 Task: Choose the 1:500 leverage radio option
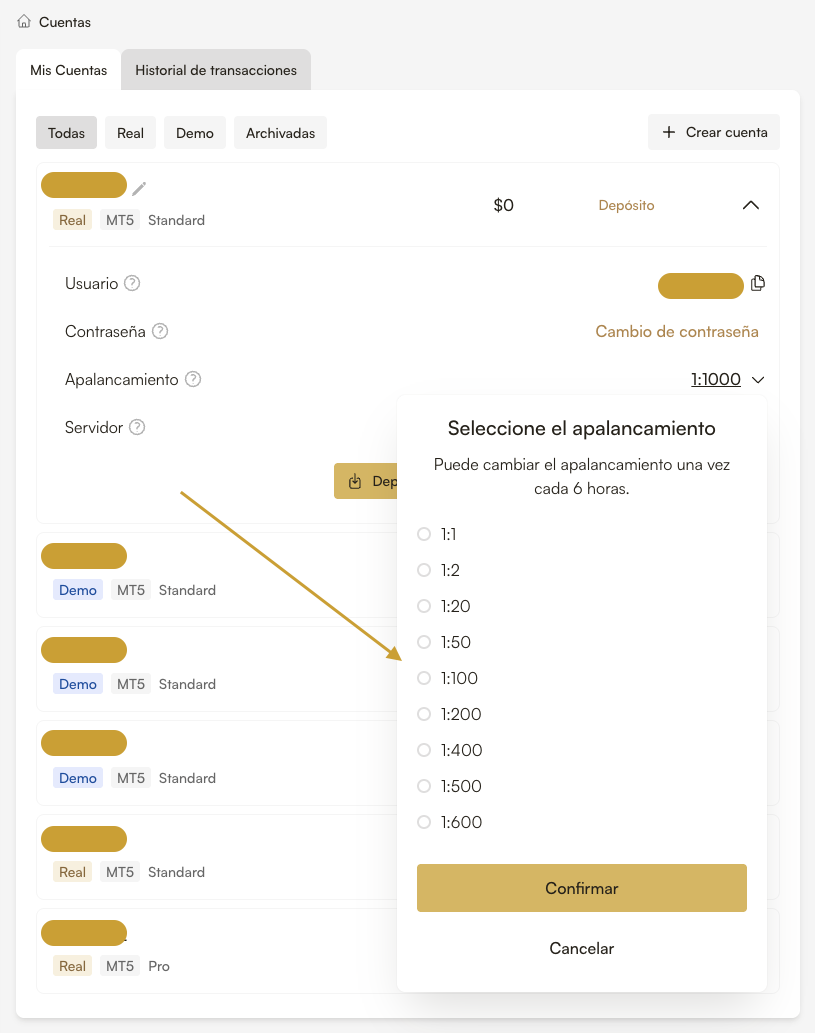click(424, 786)
